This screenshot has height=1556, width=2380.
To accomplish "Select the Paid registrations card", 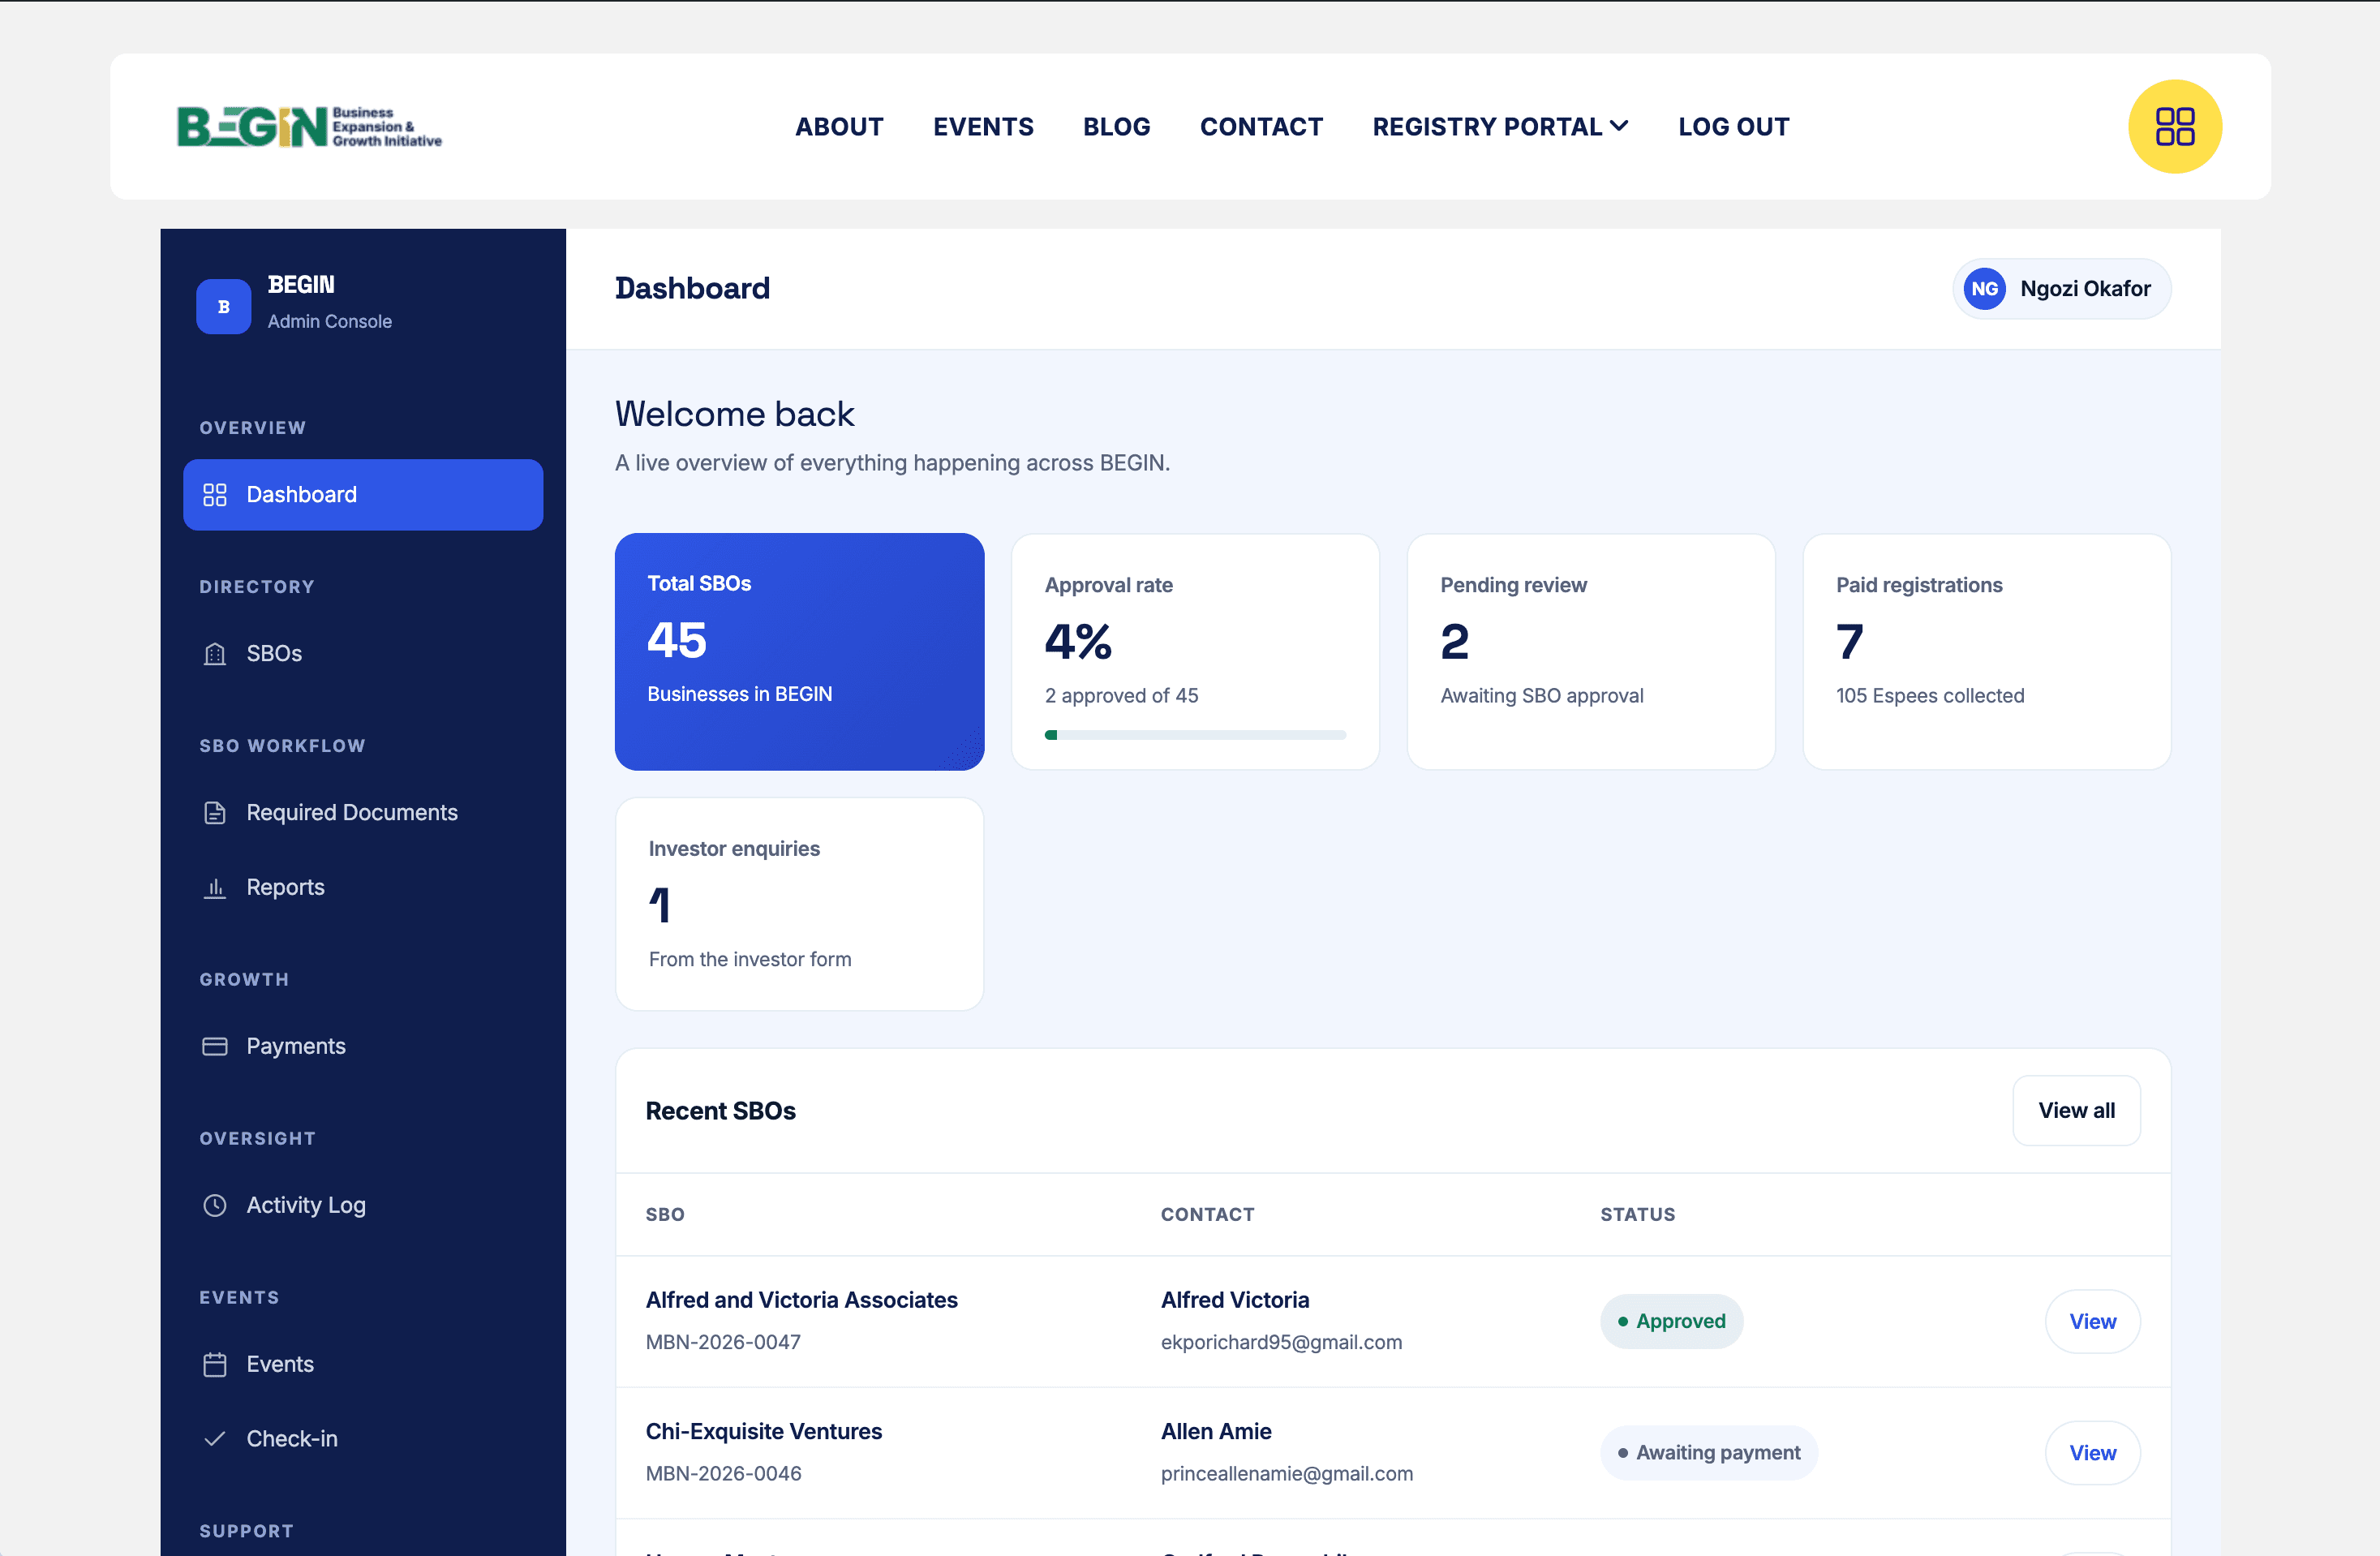I will point(1986,652).
